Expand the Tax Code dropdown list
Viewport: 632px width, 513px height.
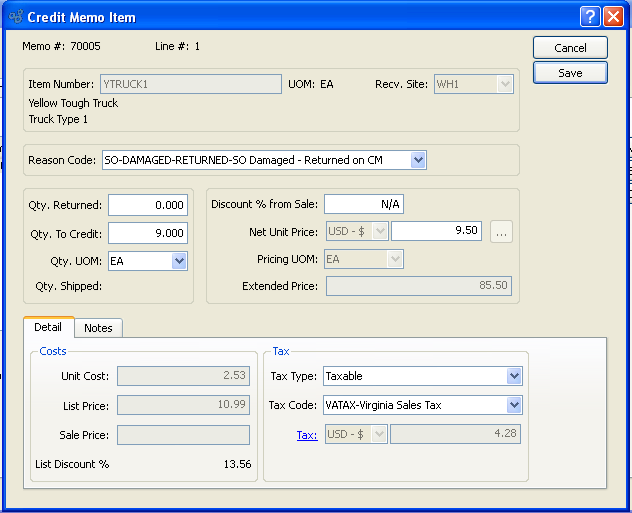click(514, 405)
